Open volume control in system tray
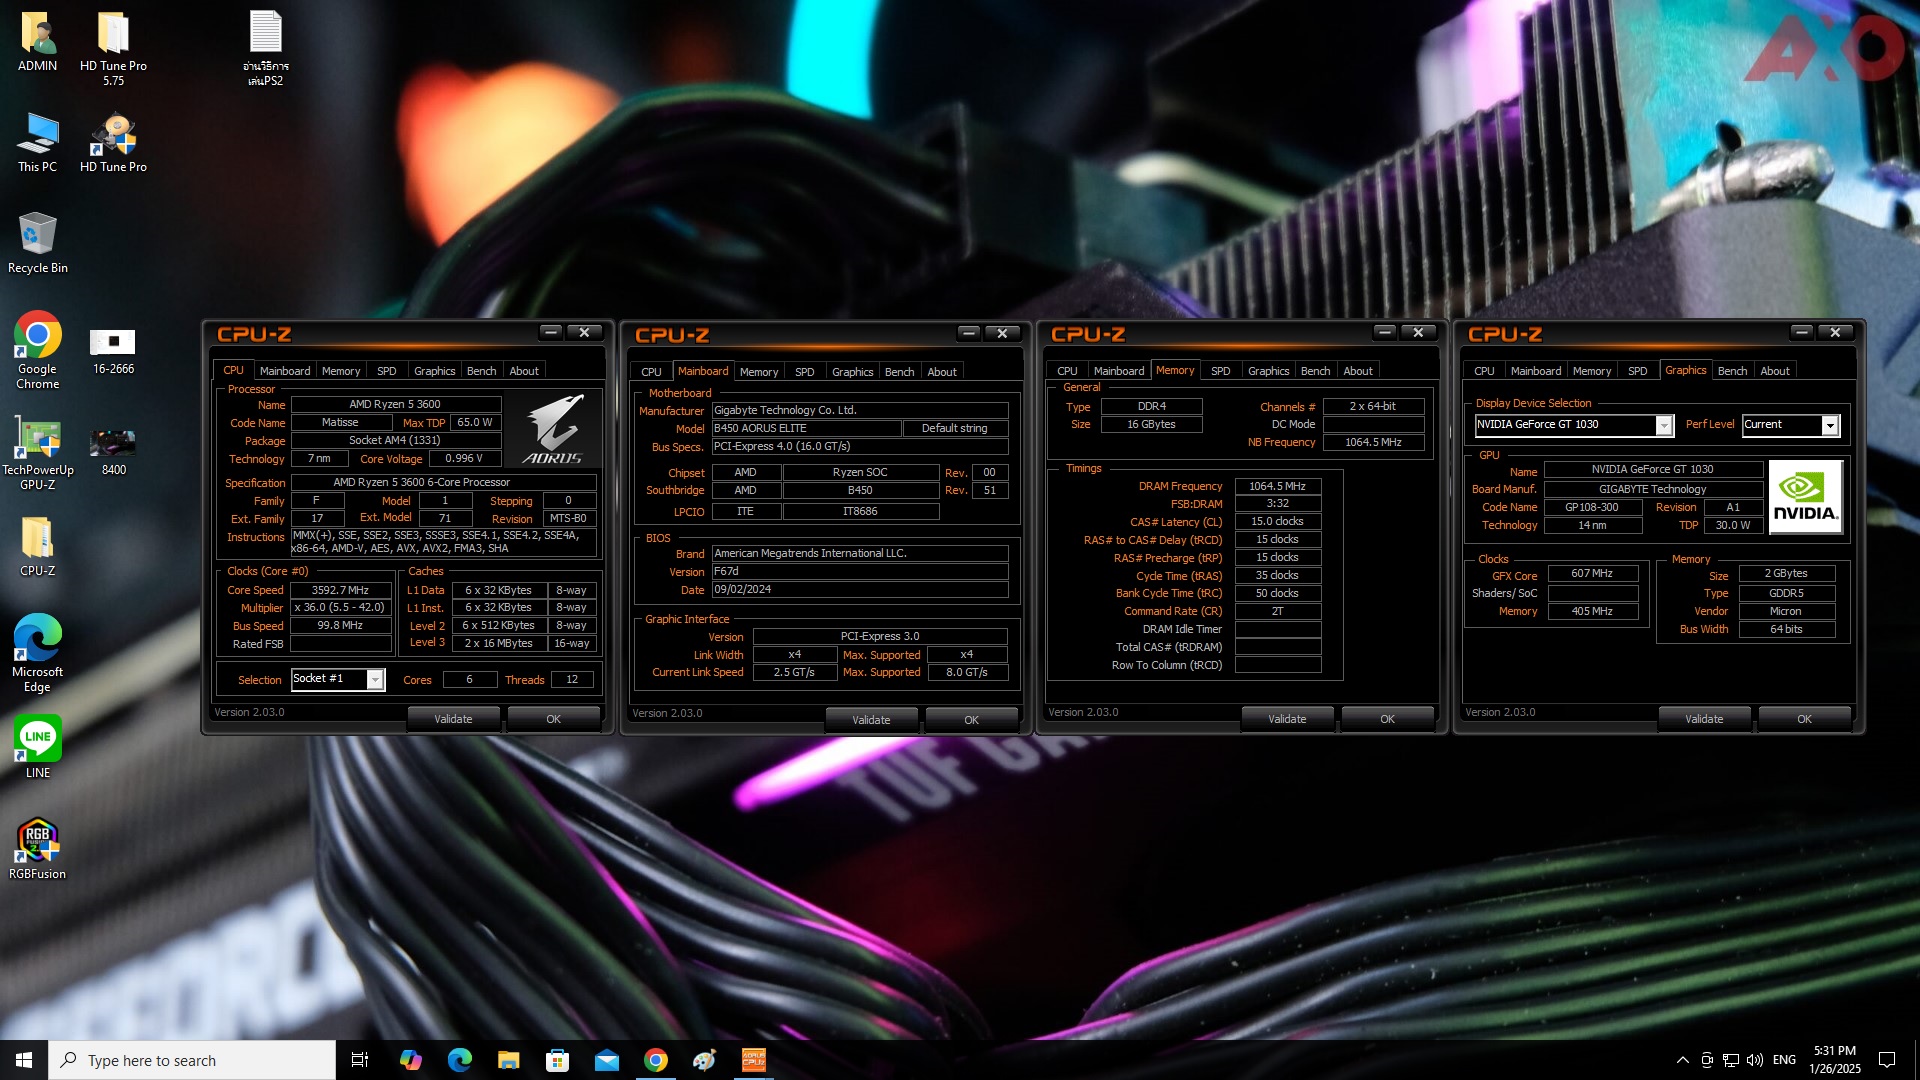The image size is (1920, 1080). click(1754, 1060)
